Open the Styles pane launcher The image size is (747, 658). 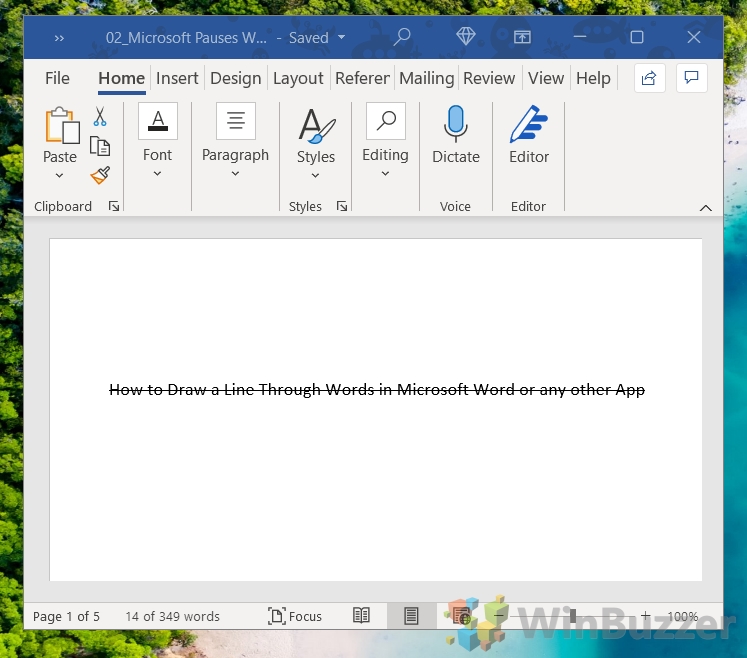[x=342, y=206]
